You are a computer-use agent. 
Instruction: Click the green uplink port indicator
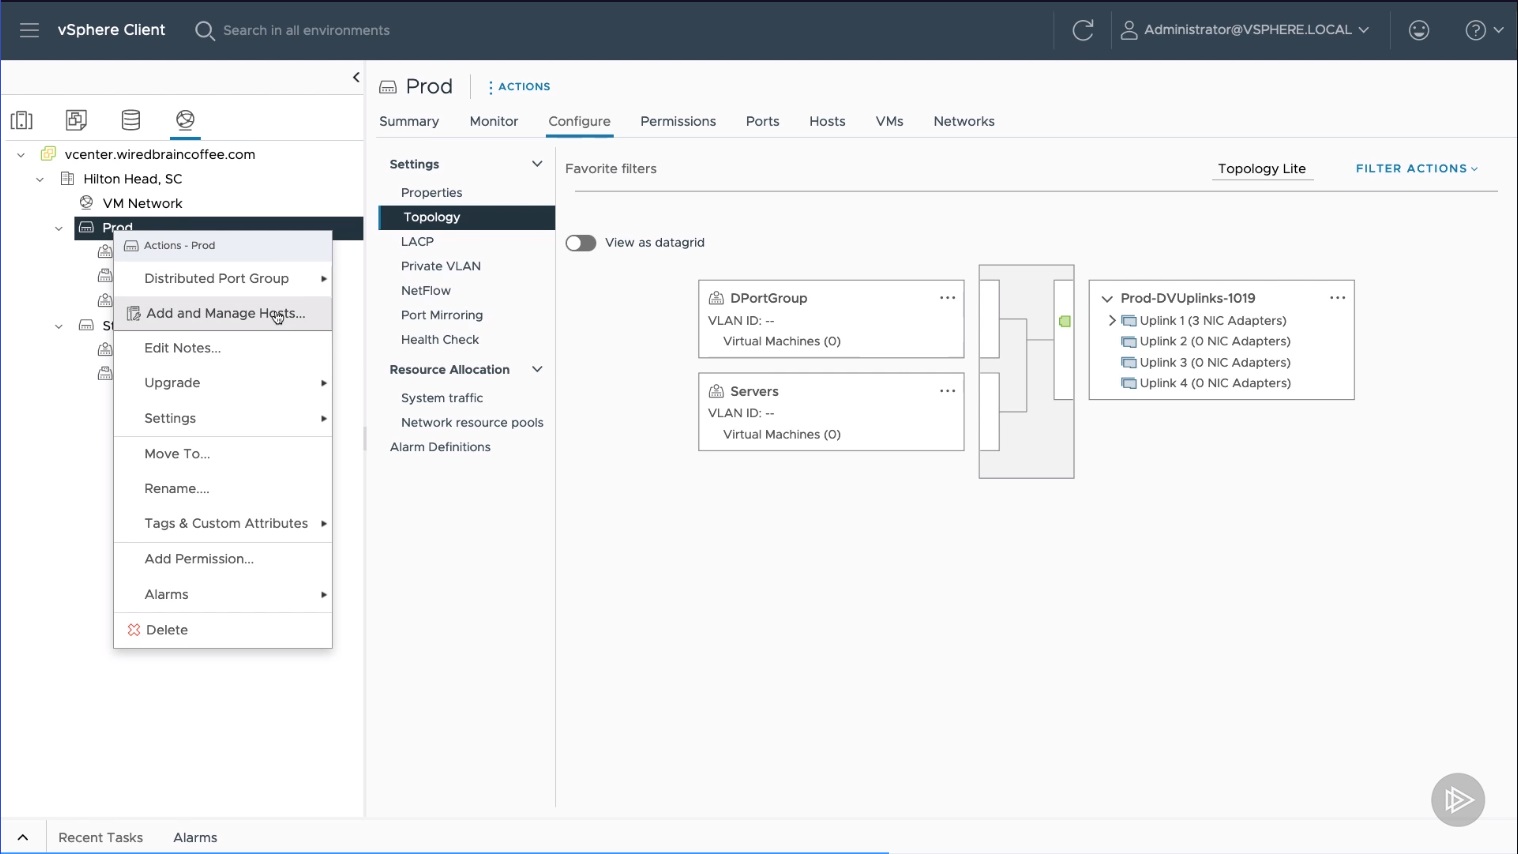1065,321
